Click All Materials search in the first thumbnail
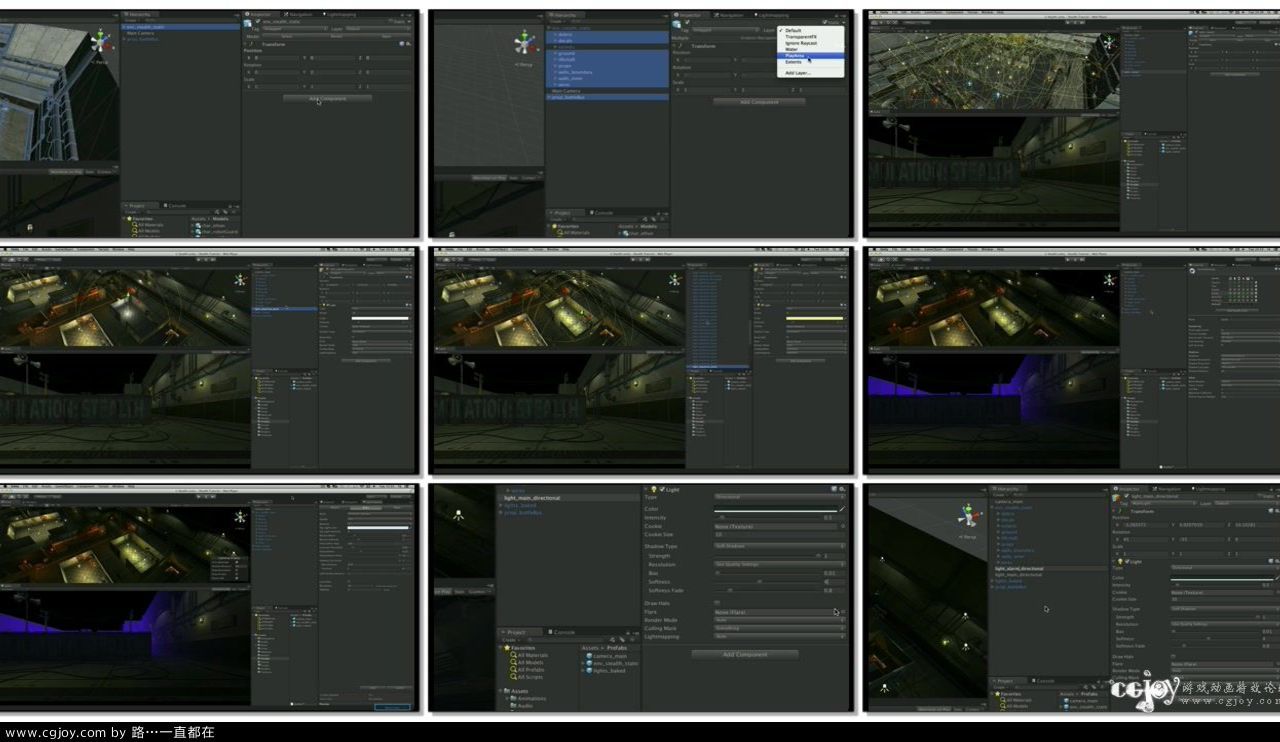Image resolution: width=1280 pixels, height=742 pixels. (x=148, y=225)
